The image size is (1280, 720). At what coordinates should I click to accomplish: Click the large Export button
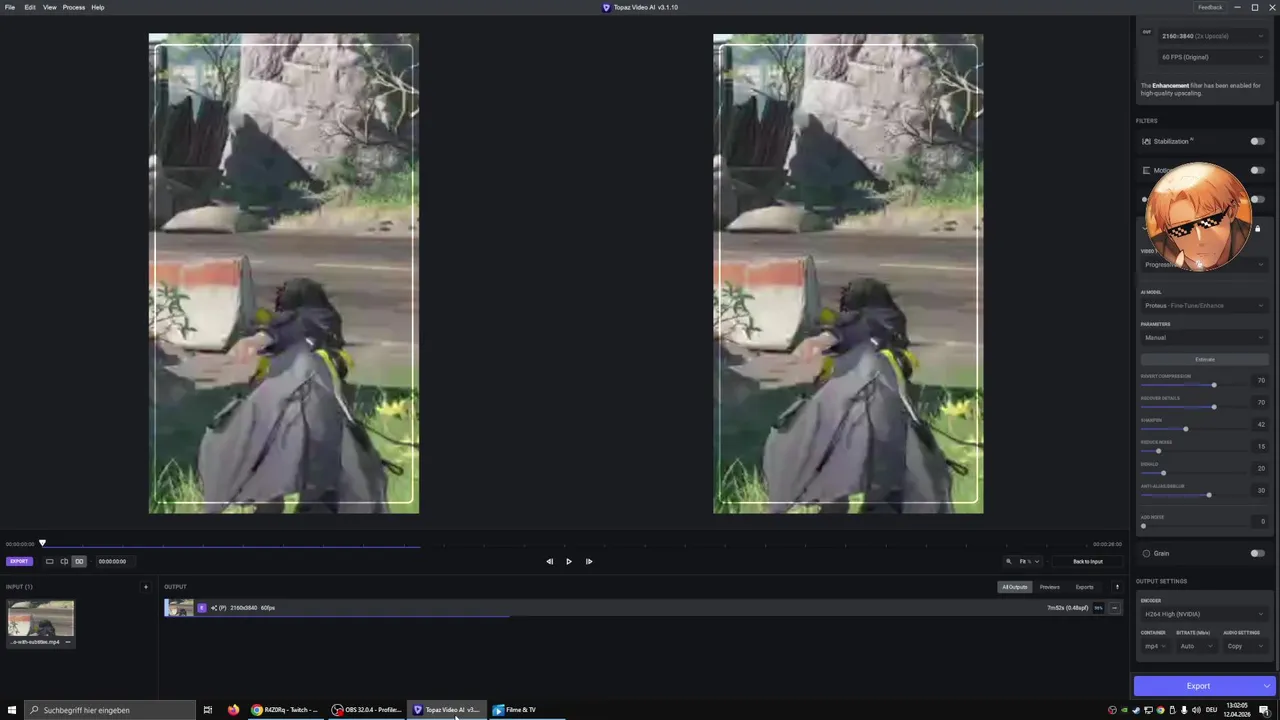(1197, 686)
